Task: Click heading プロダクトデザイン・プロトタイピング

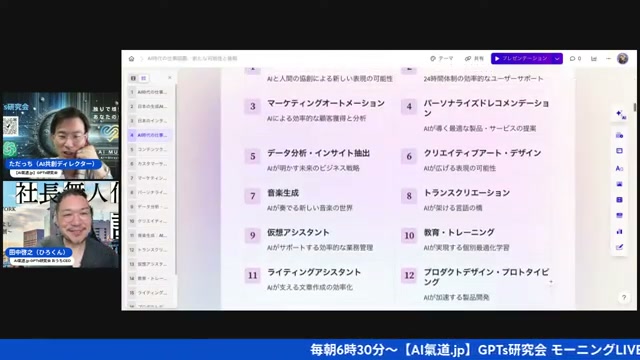Action: (x=486, y=277)
